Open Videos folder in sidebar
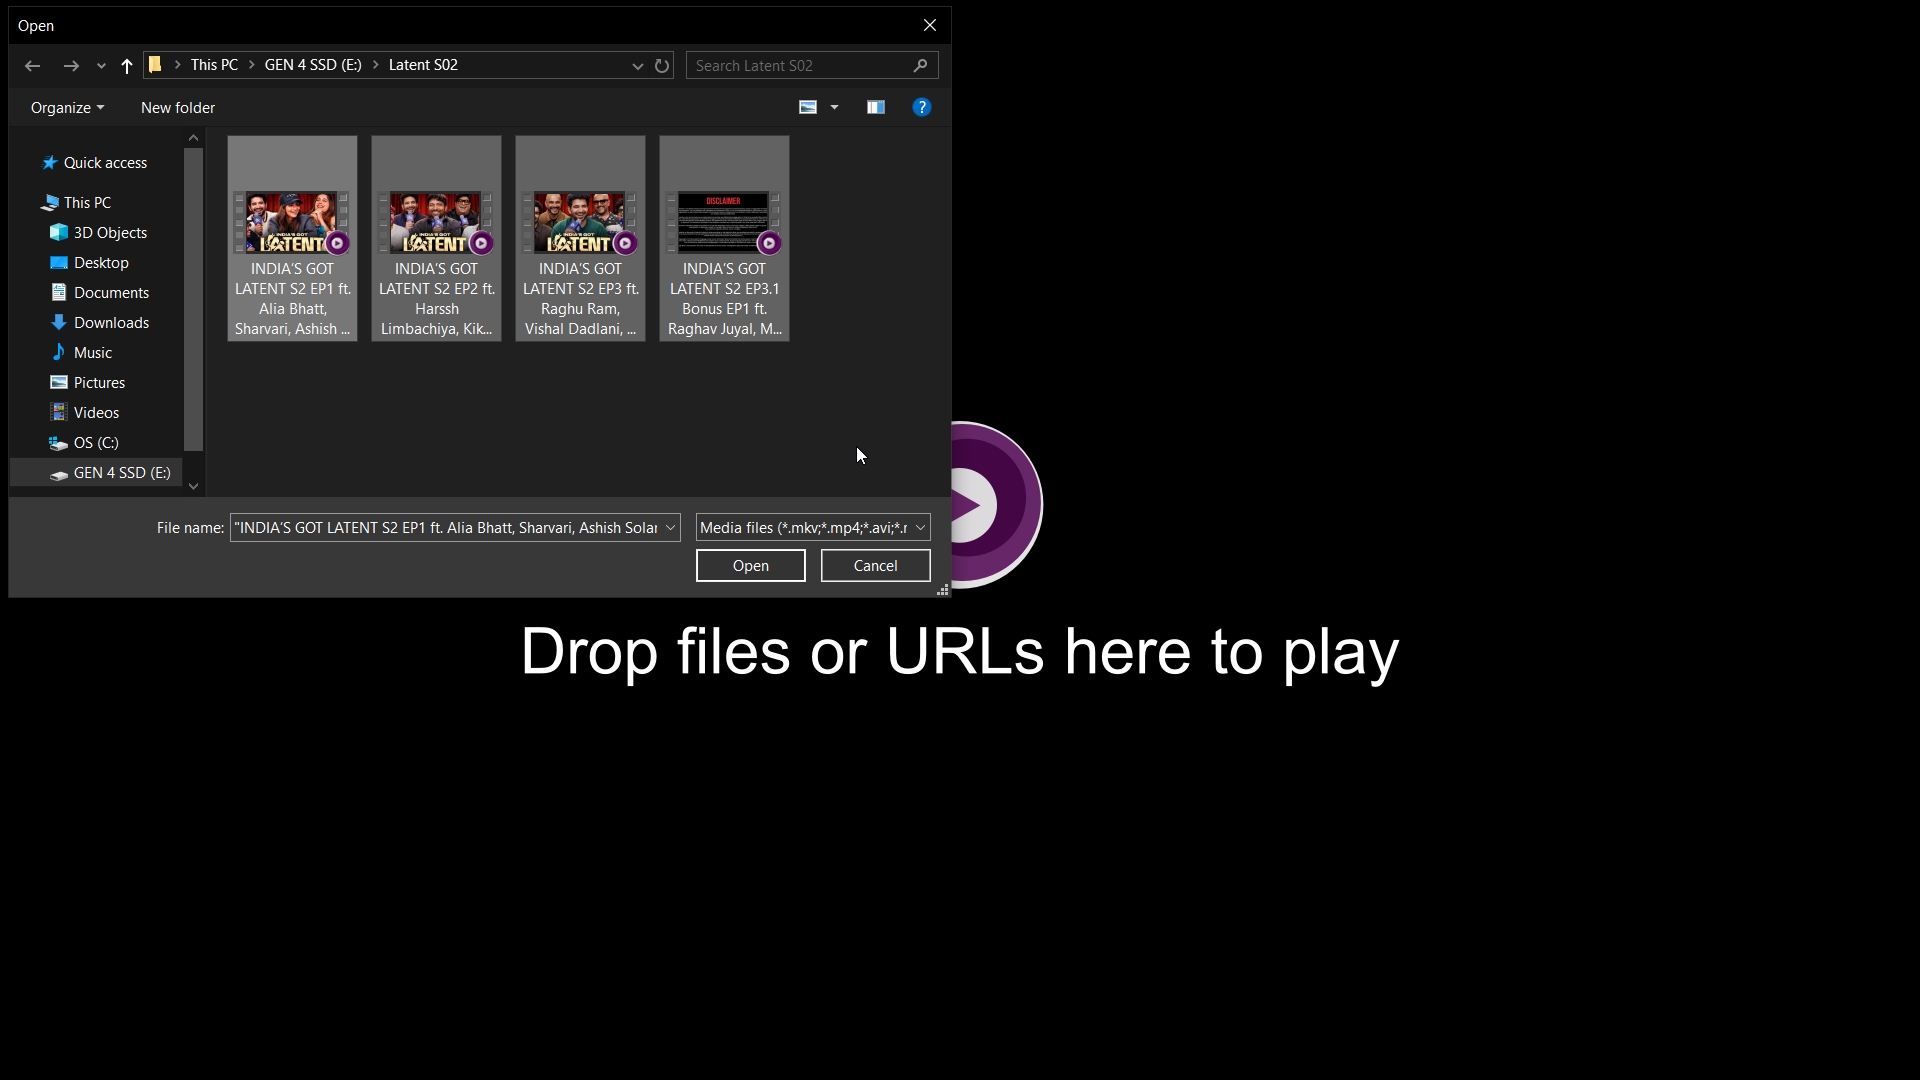This screenshot has width=1920, height=1080. 85,413
